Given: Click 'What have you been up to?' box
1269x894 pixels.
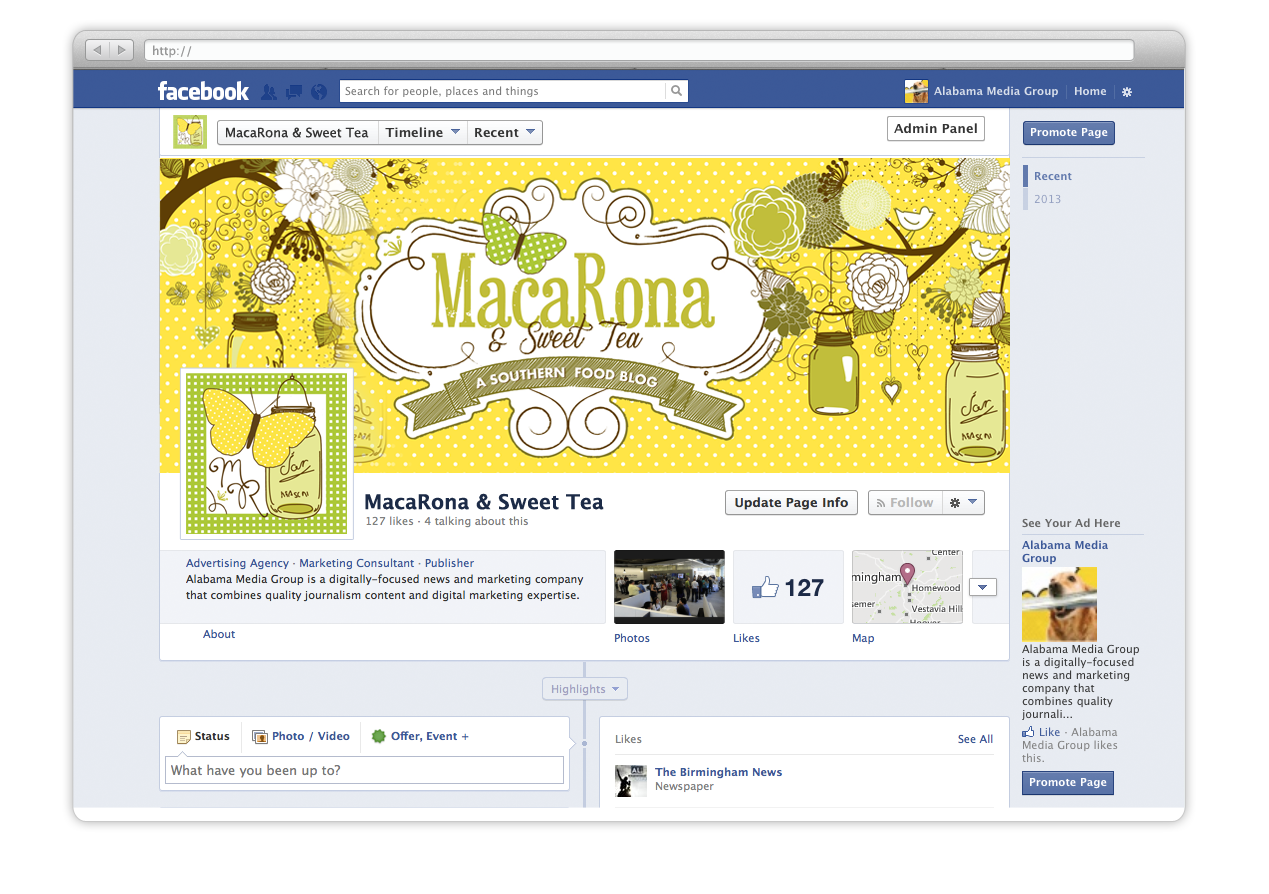Looking at the screenshot, I should pos(364,770).
